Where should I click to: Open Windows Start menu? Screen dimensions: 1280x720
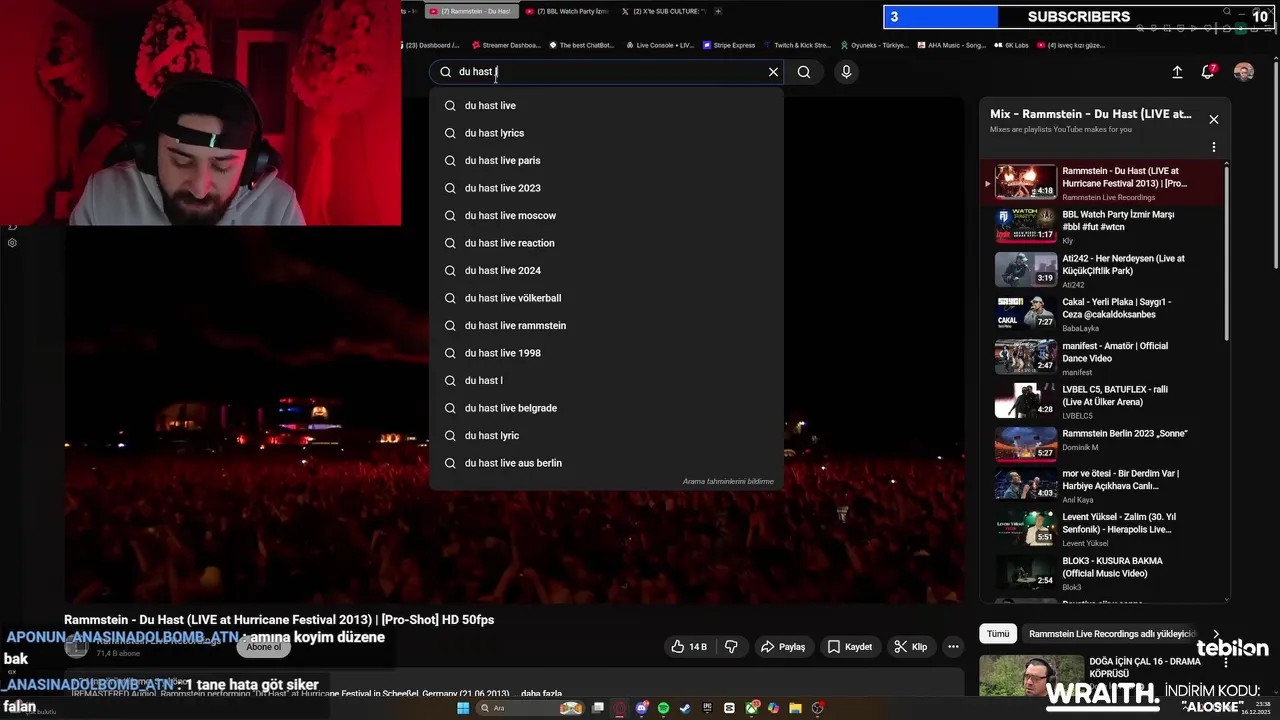pyautogui.click(x=463, y=708)
